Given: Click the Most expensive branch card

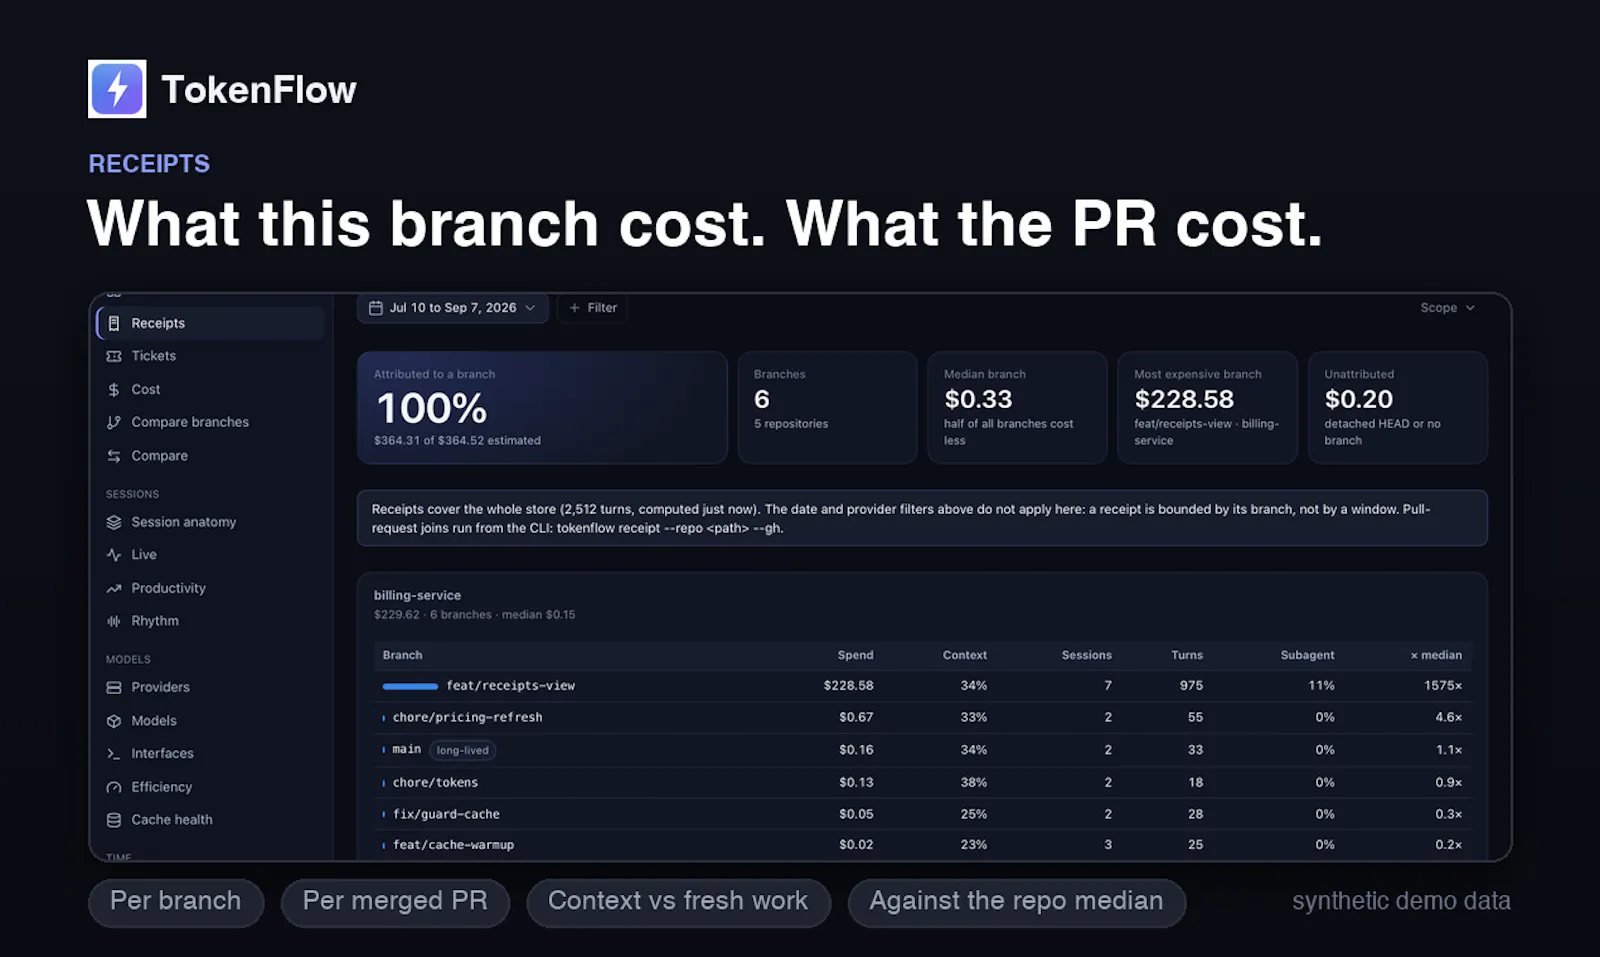Looking at the screenshot, I should click(x=1207, y=408).
